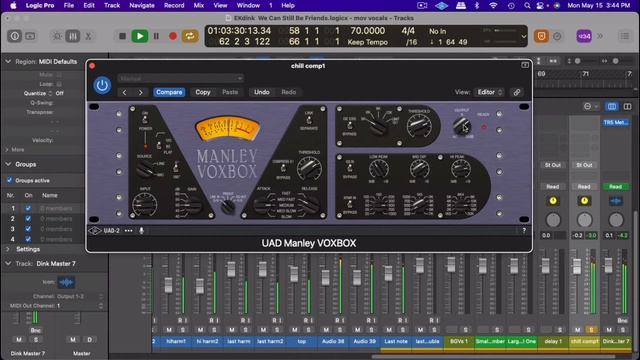Click the scissors Editors icon
The height and width of the screenshot is (360, 640).
pos(88,36)
